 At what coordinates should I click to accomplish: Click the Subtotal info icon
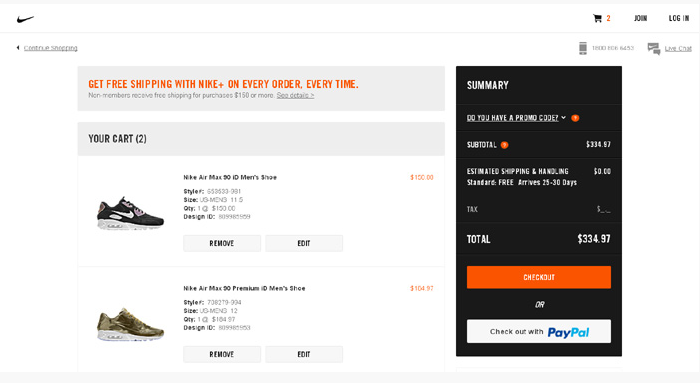(x=504, y=145)
